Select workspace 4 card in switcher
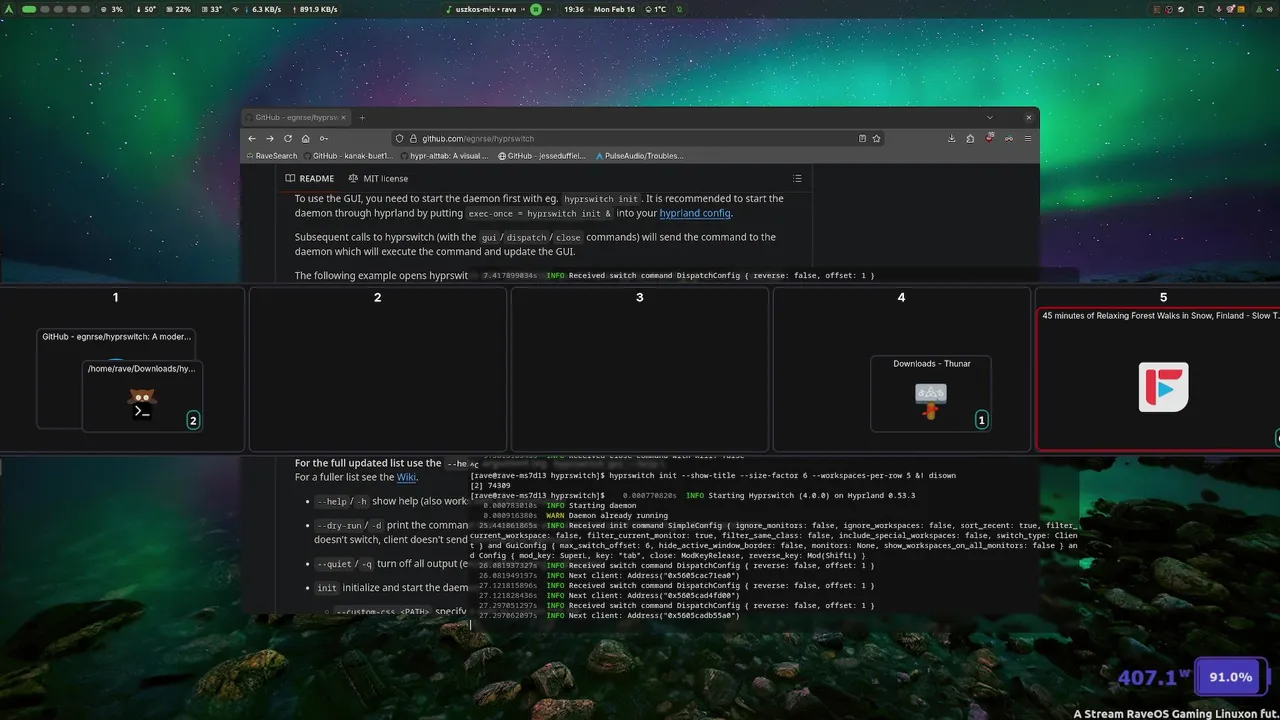The image size is (1280, 720). 902,369
